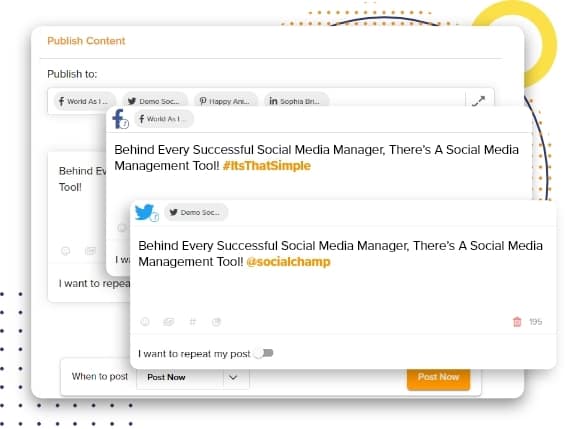Click inside the Twitter post text area
The image size is (573, 429).
[343, 270]
